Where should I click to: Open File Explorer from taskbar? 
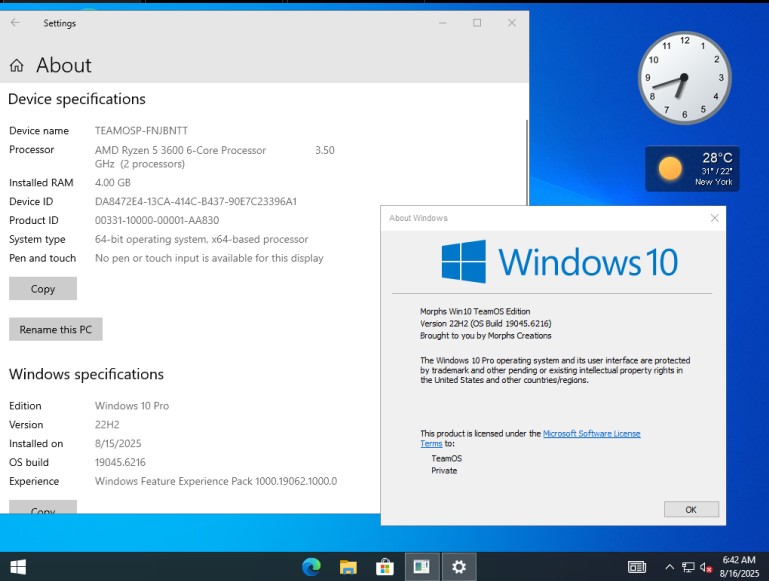348,567
